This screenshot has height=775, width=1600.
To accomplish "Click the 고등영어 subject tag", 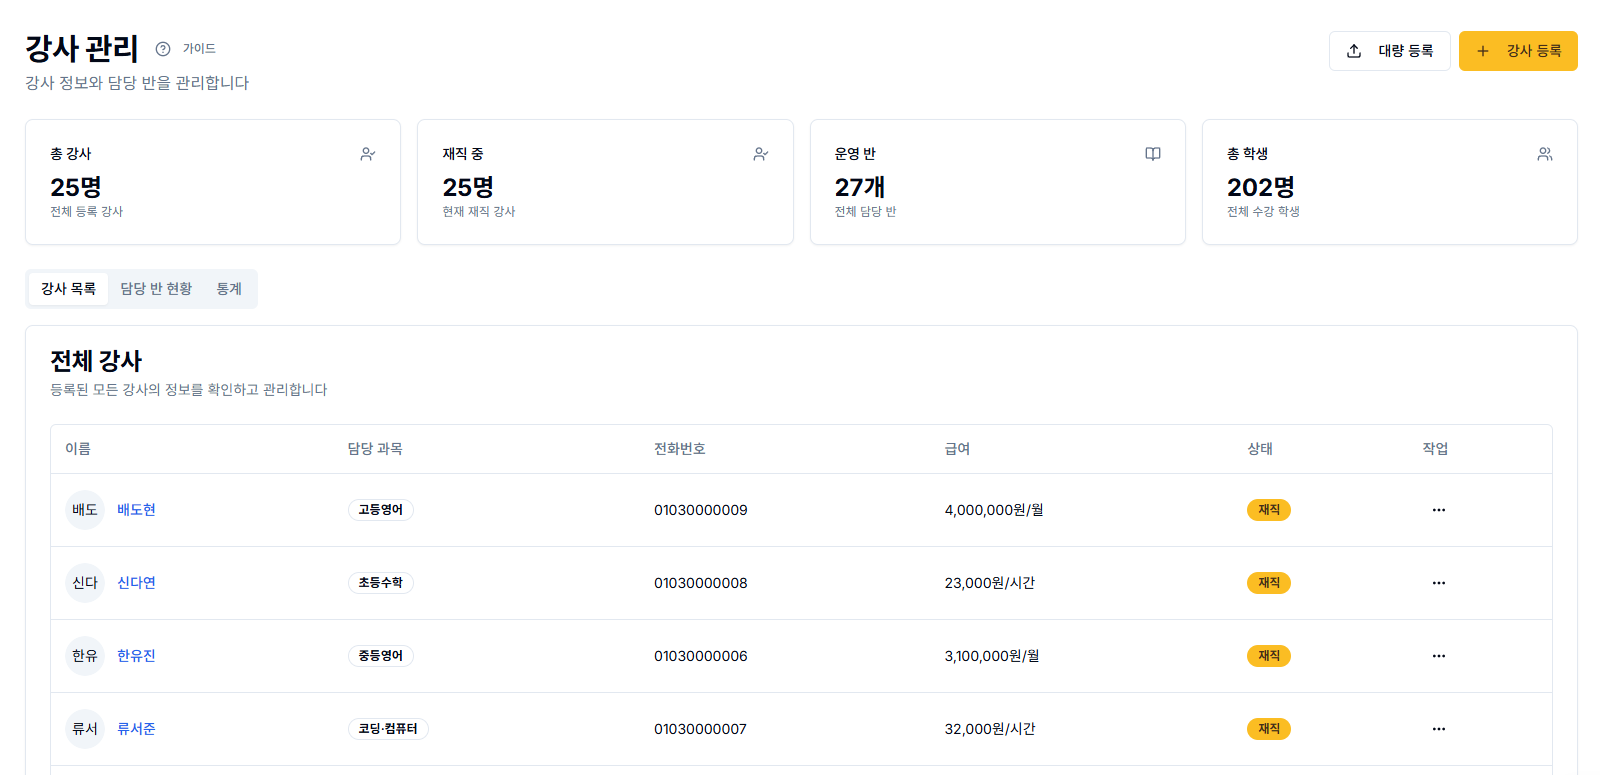I will click(x=380, y=510).
